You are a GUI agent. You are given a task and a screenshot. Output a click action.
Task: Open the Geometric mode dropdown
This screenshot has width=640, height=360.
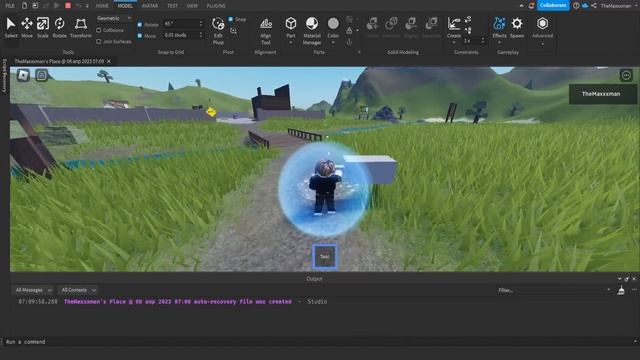(114, 18)
